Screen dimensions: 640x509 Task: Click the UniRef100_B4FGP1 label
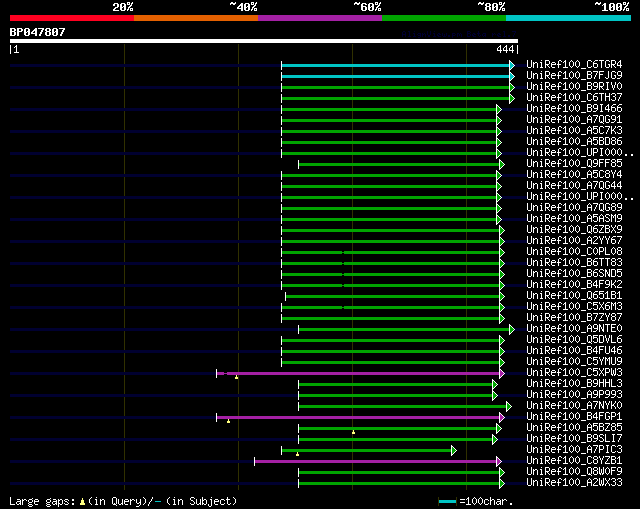574,417
